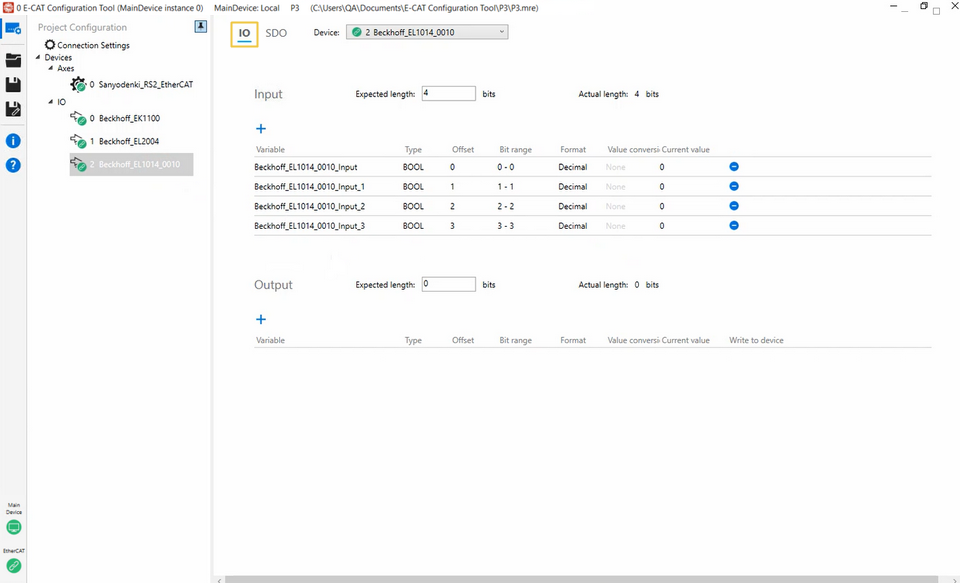This screenshot has width=960, height=583.
Task: Switch to the SDO tab
Action: pos(276,33)
